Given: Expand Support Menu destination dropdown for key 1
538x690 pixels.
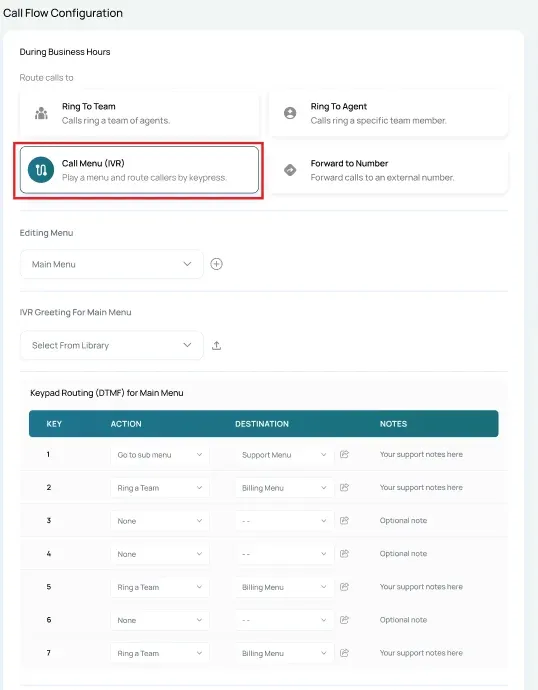Looking at the screenshot, I should [284, 455].
